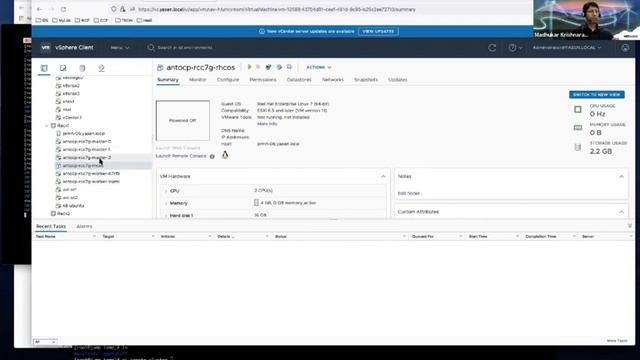The image size is (640, 360).
Task: Open the Networking inventory view
Action: coord(101,68)
